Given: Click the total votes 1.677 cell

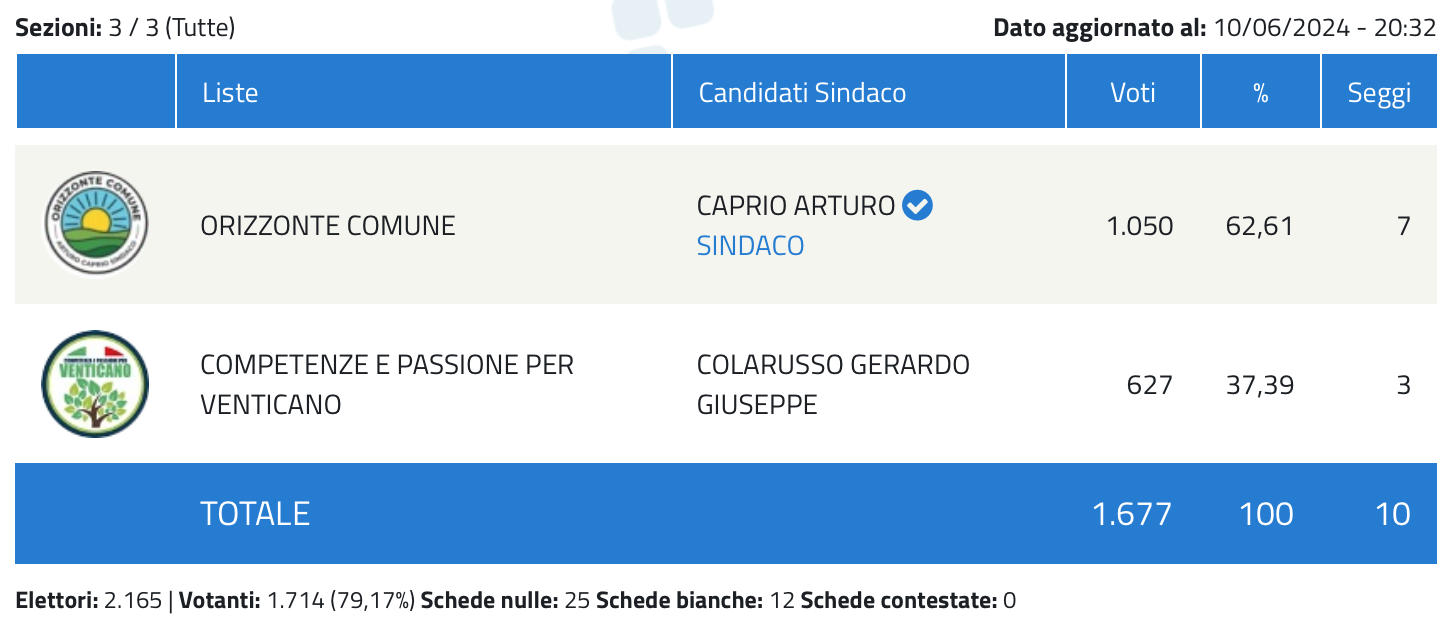Looking at the screenshot, I should pos(1132,514).
